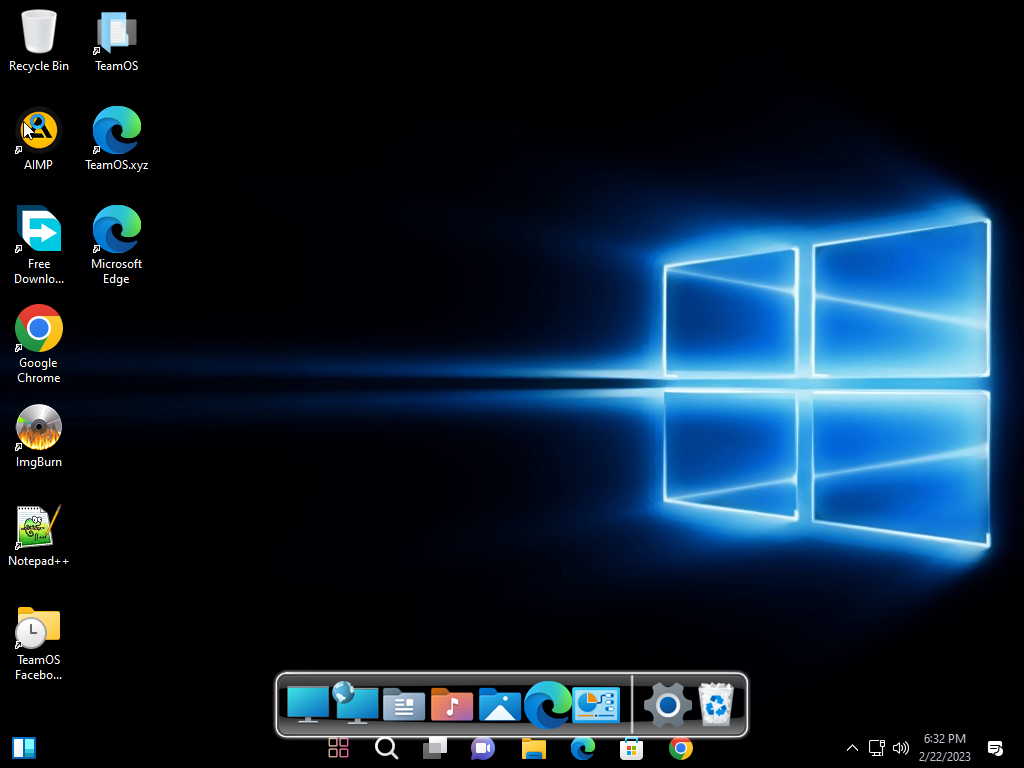Image resolution: width=1024 pixels, height=768 pixels.
Task: Select the TeamOS Facebook folder shortcut
Action: point(39,644)
